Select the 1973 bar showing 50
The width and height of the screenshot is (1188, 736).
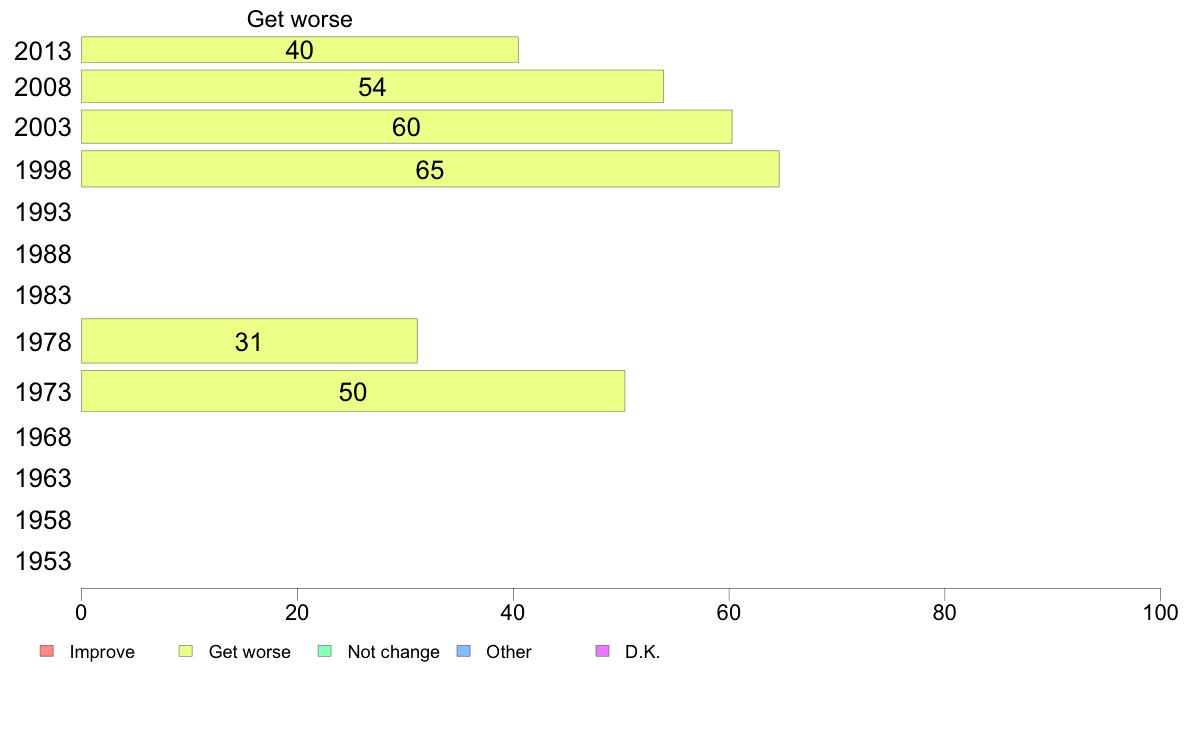353,391
